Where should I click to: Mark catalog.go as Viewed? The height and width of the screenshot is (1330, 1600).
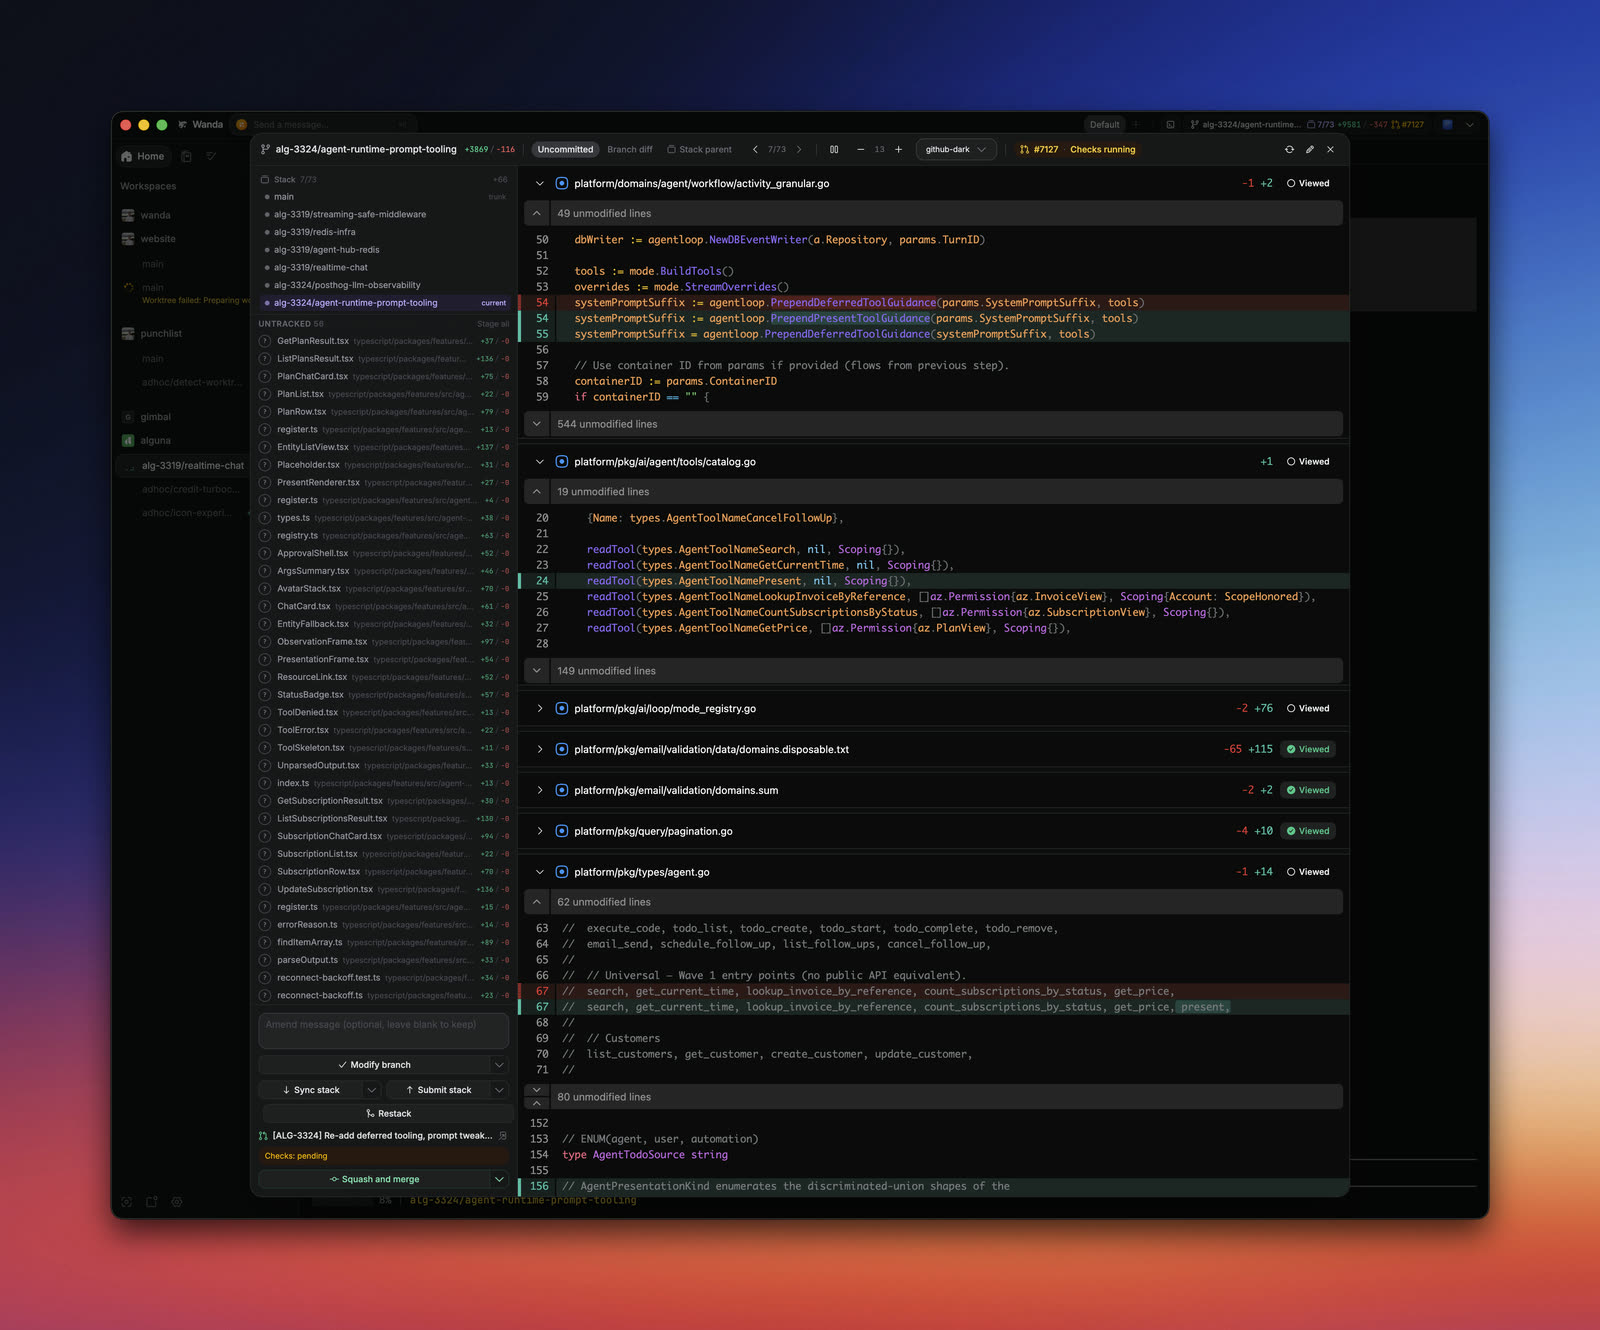(1308, 462)
